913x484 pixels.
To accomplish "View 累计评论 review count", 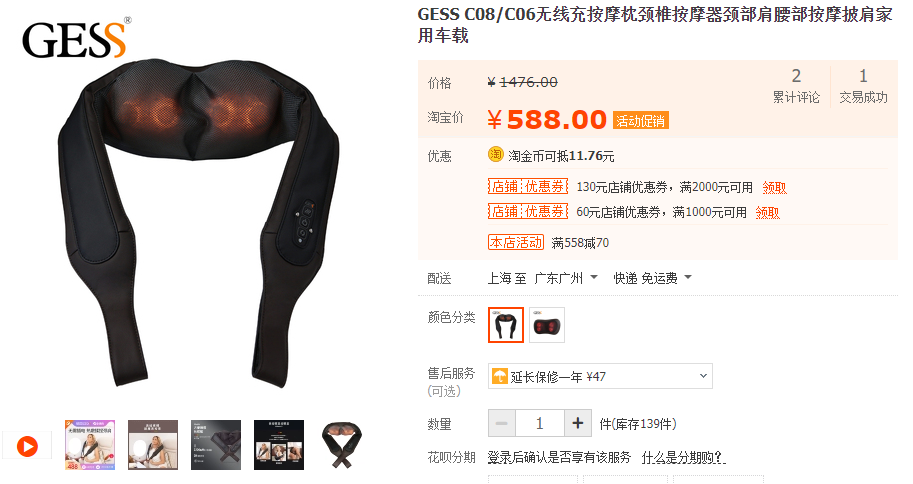I will coord(796,86).
